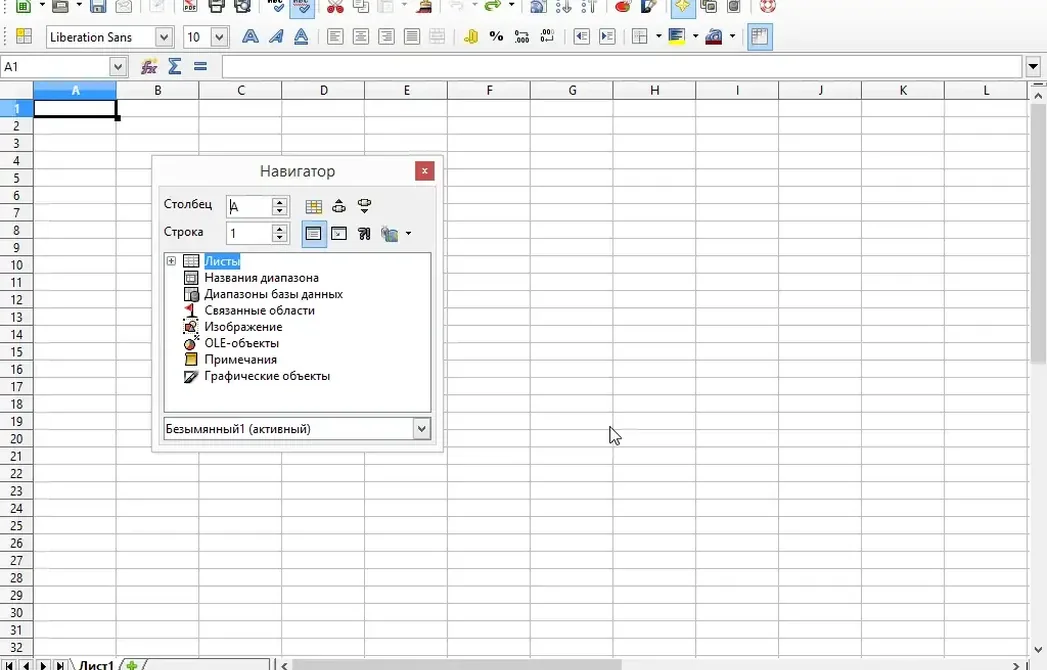This screenshot has width=1047, height=670.
Task: Apply percent number format
Action: tap(496, 36)
